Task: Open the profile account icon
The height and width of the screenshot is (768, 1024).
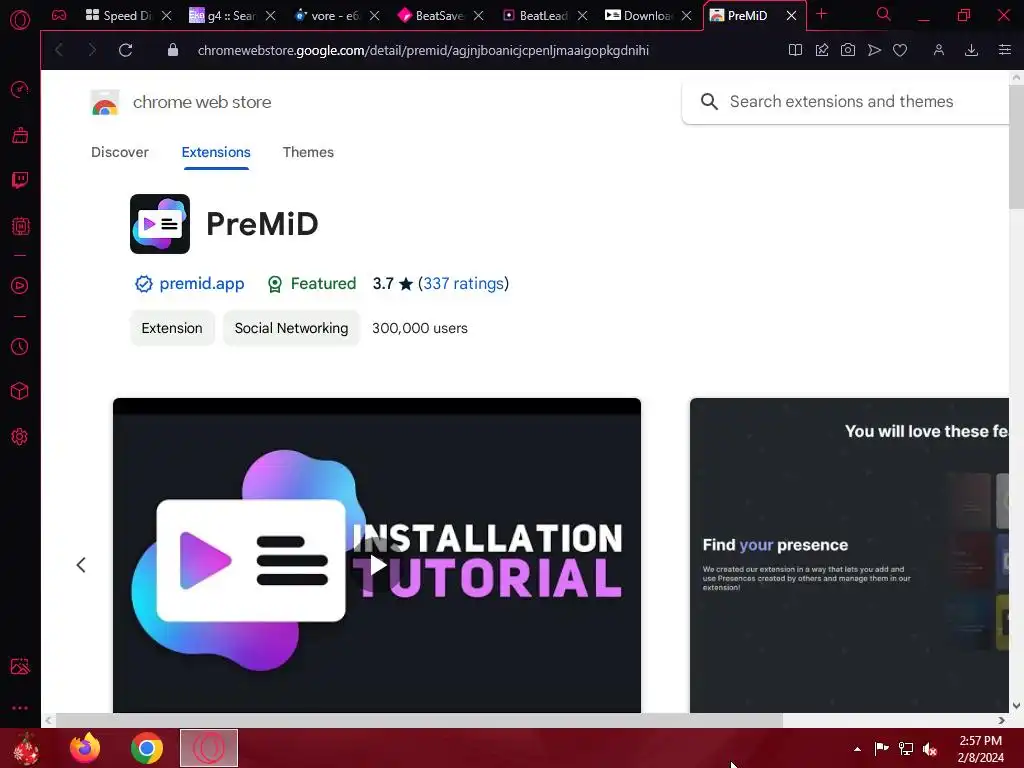Action: click(938, 50)
